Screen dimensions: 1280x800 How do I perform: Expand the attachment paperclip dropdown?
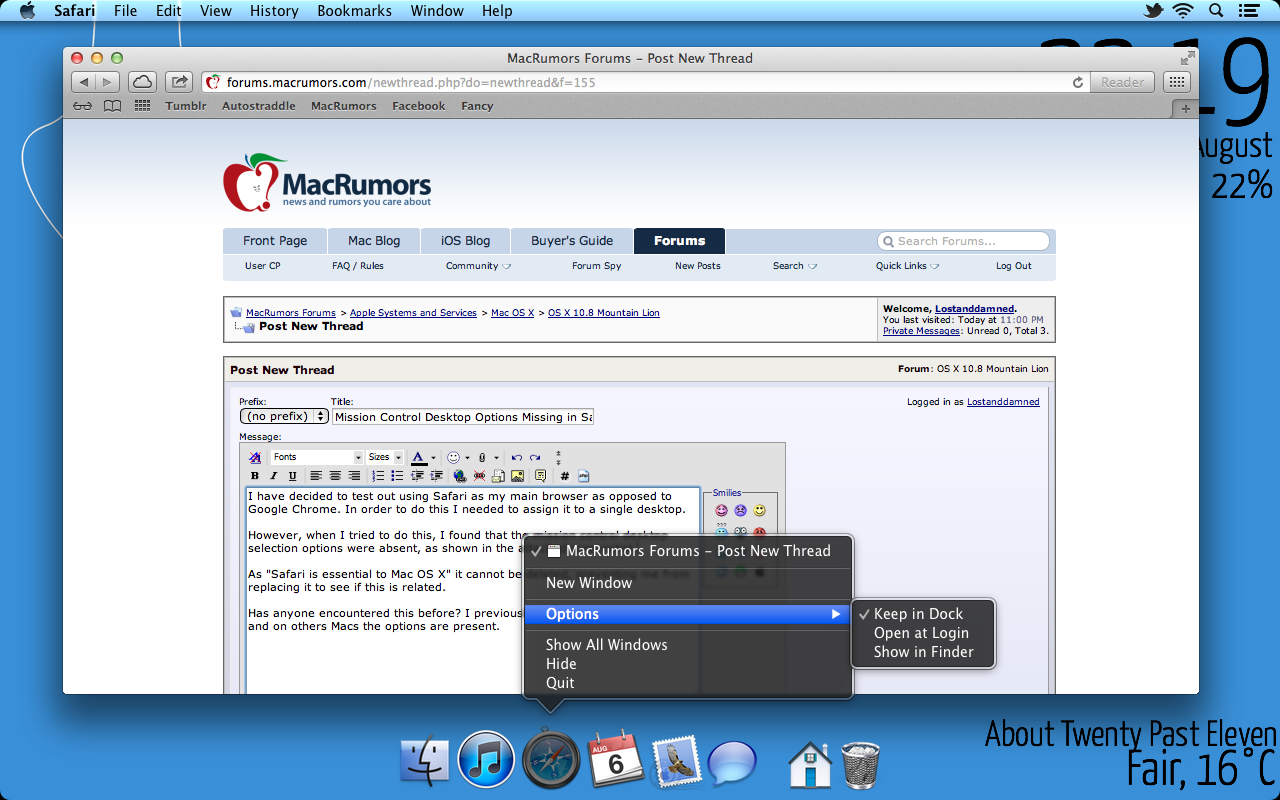point(496,458)
